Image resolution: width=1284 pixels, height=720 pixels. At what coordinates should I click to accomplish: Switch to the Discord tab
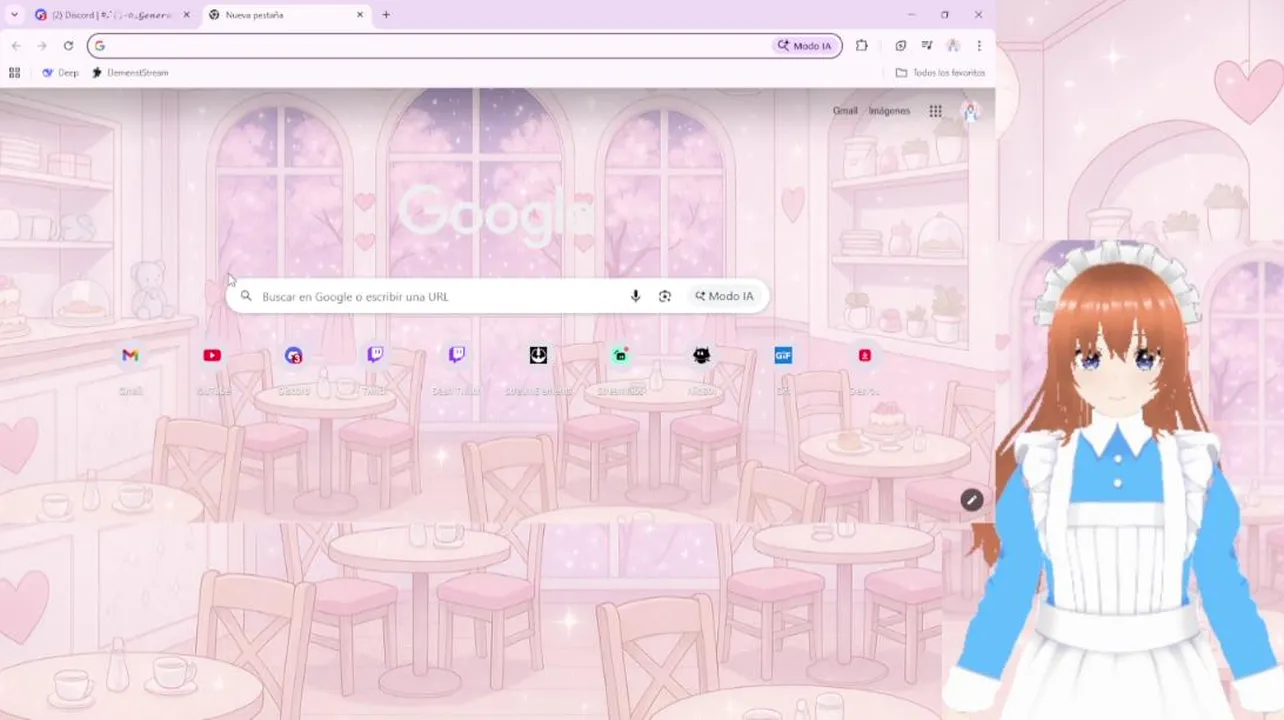pyautogui.click(x=111, y=15)
